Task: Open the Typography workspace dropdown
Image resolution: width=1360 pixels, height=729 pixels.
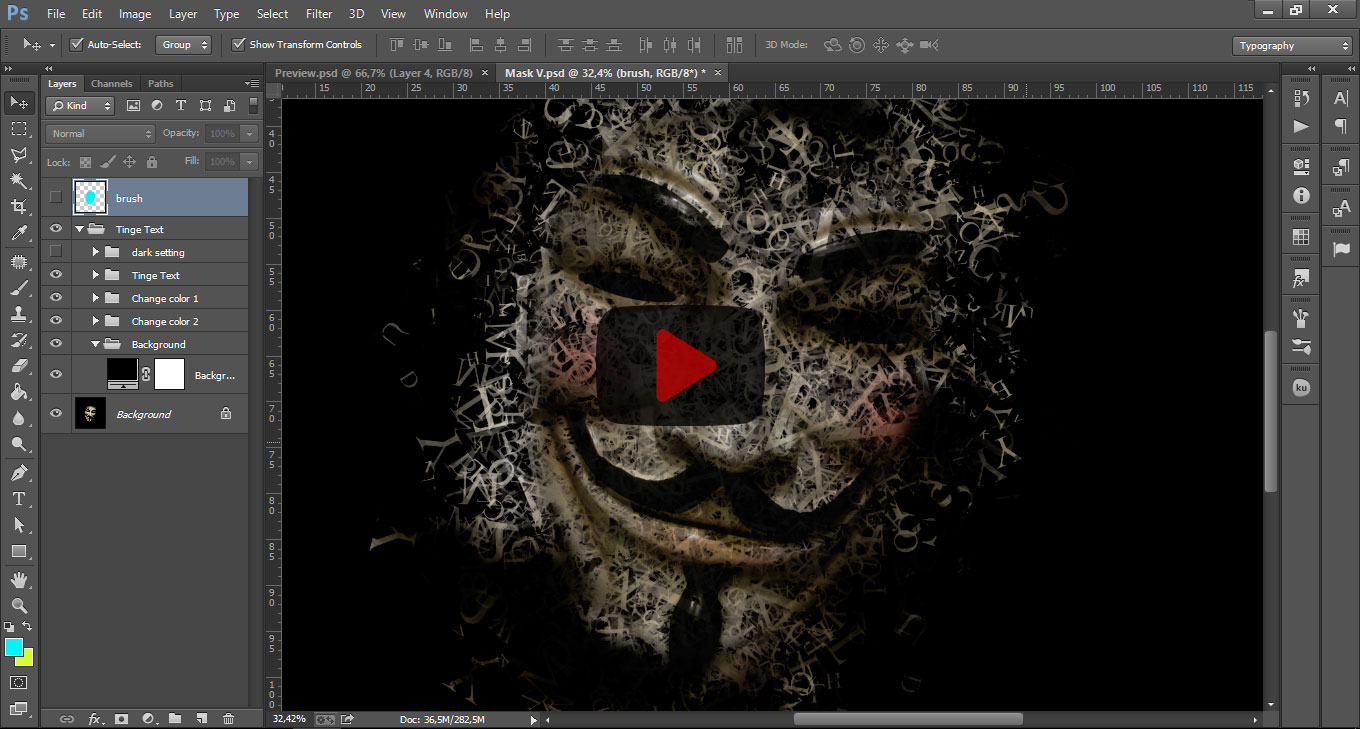Action: pos(1292,46)
